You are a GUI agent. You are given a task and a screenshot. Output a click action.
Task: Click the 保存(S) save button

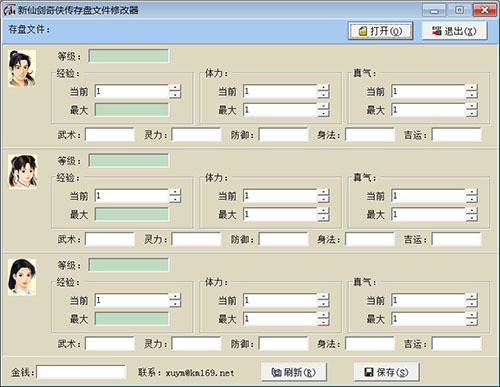tap(386, 372)
